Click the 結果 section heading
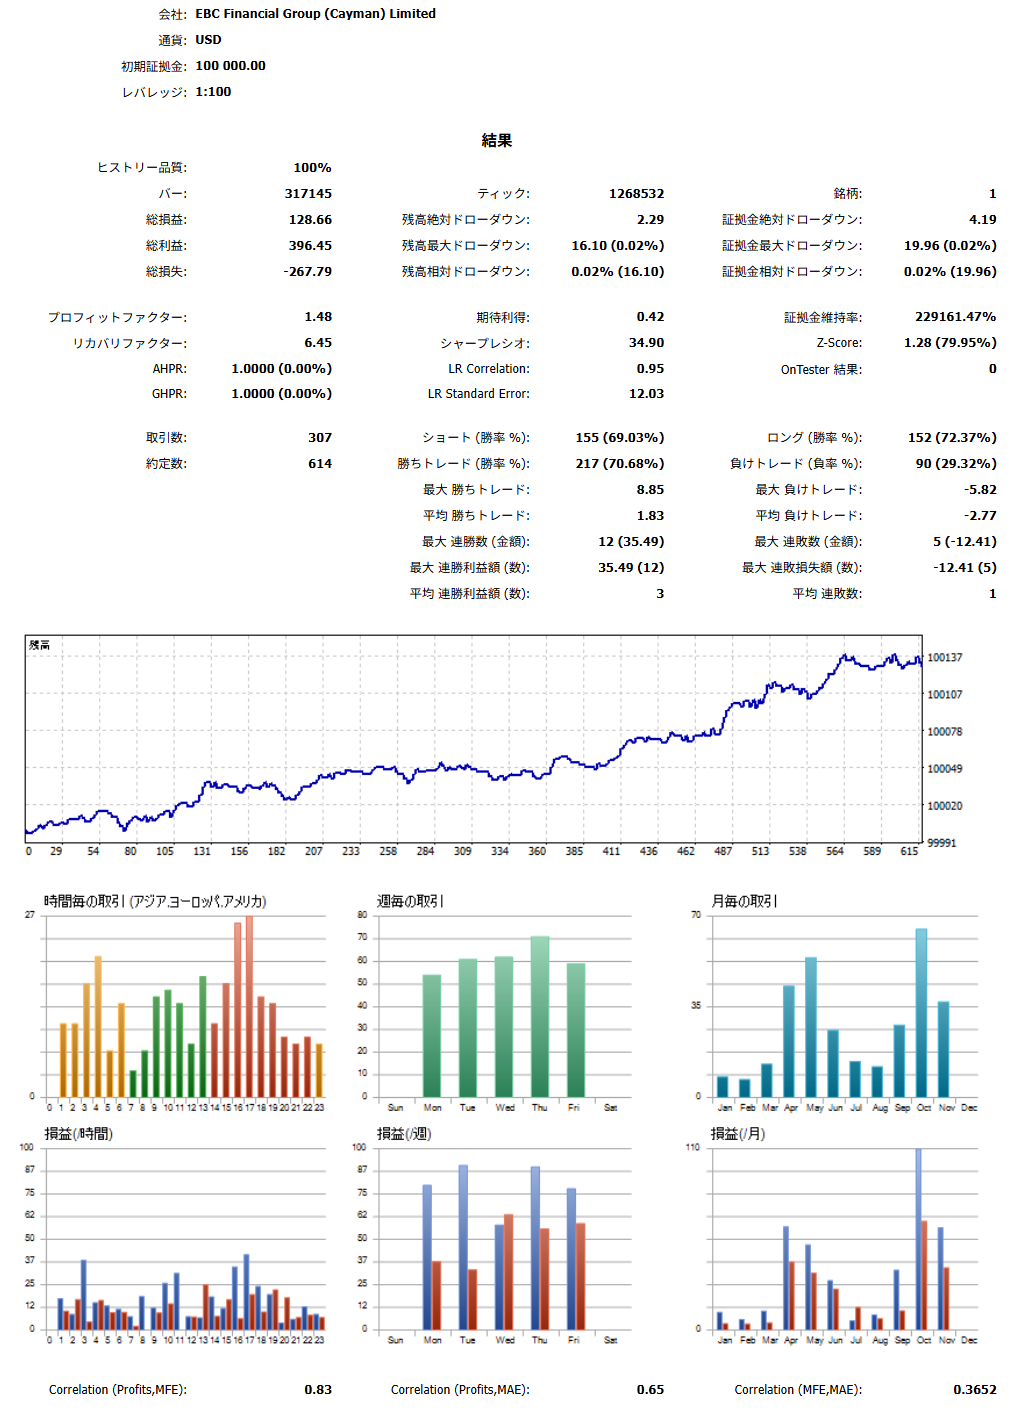Screen dimensions: 1016x1416 point(496,141)
